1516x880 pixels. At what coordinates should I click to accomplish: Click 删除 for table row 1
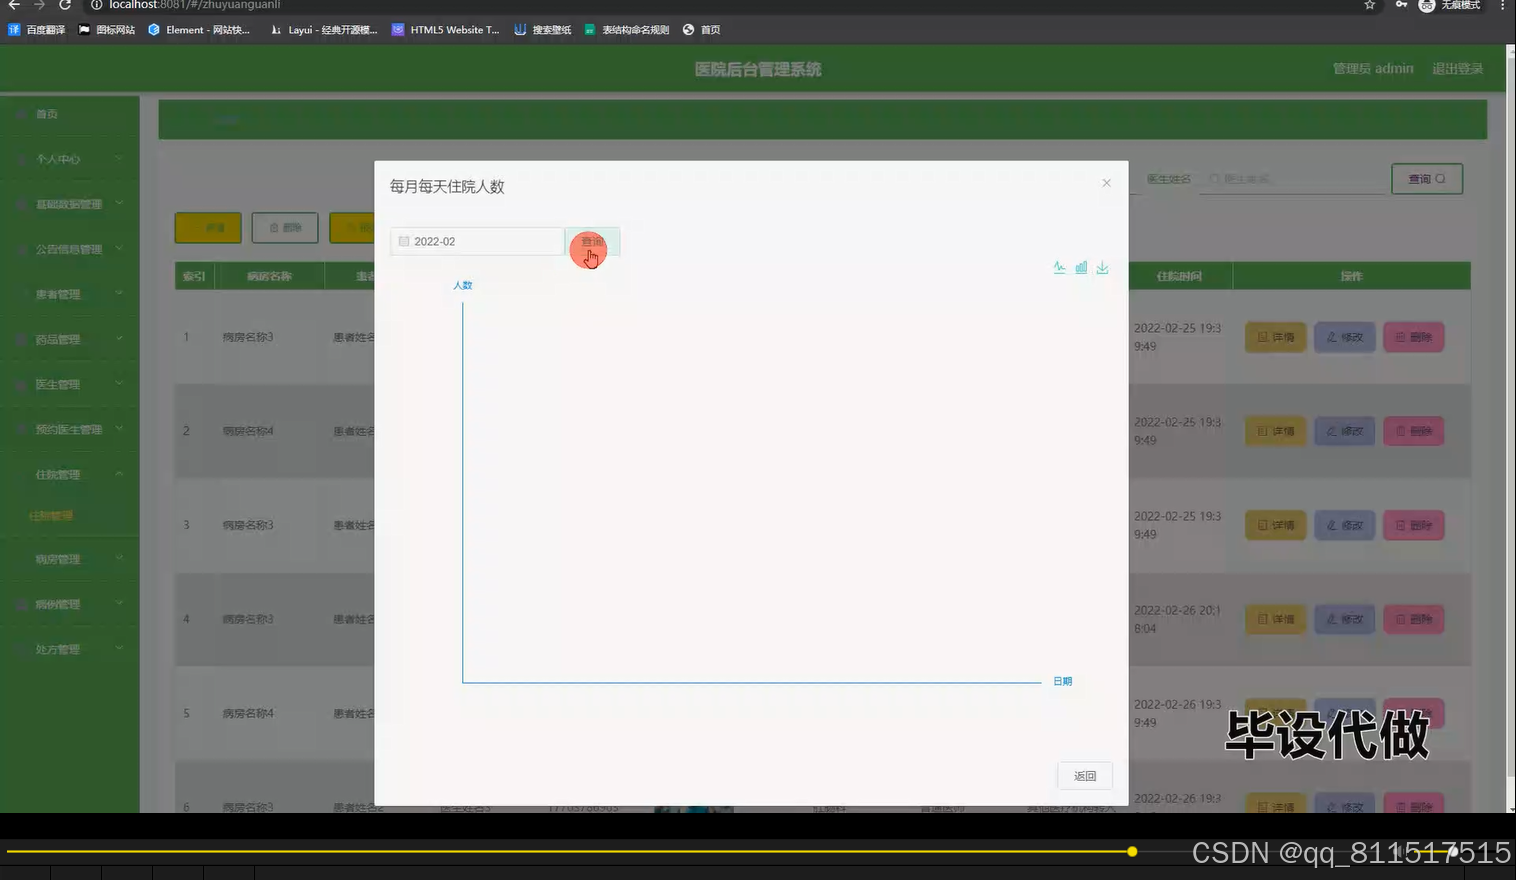1414,337
